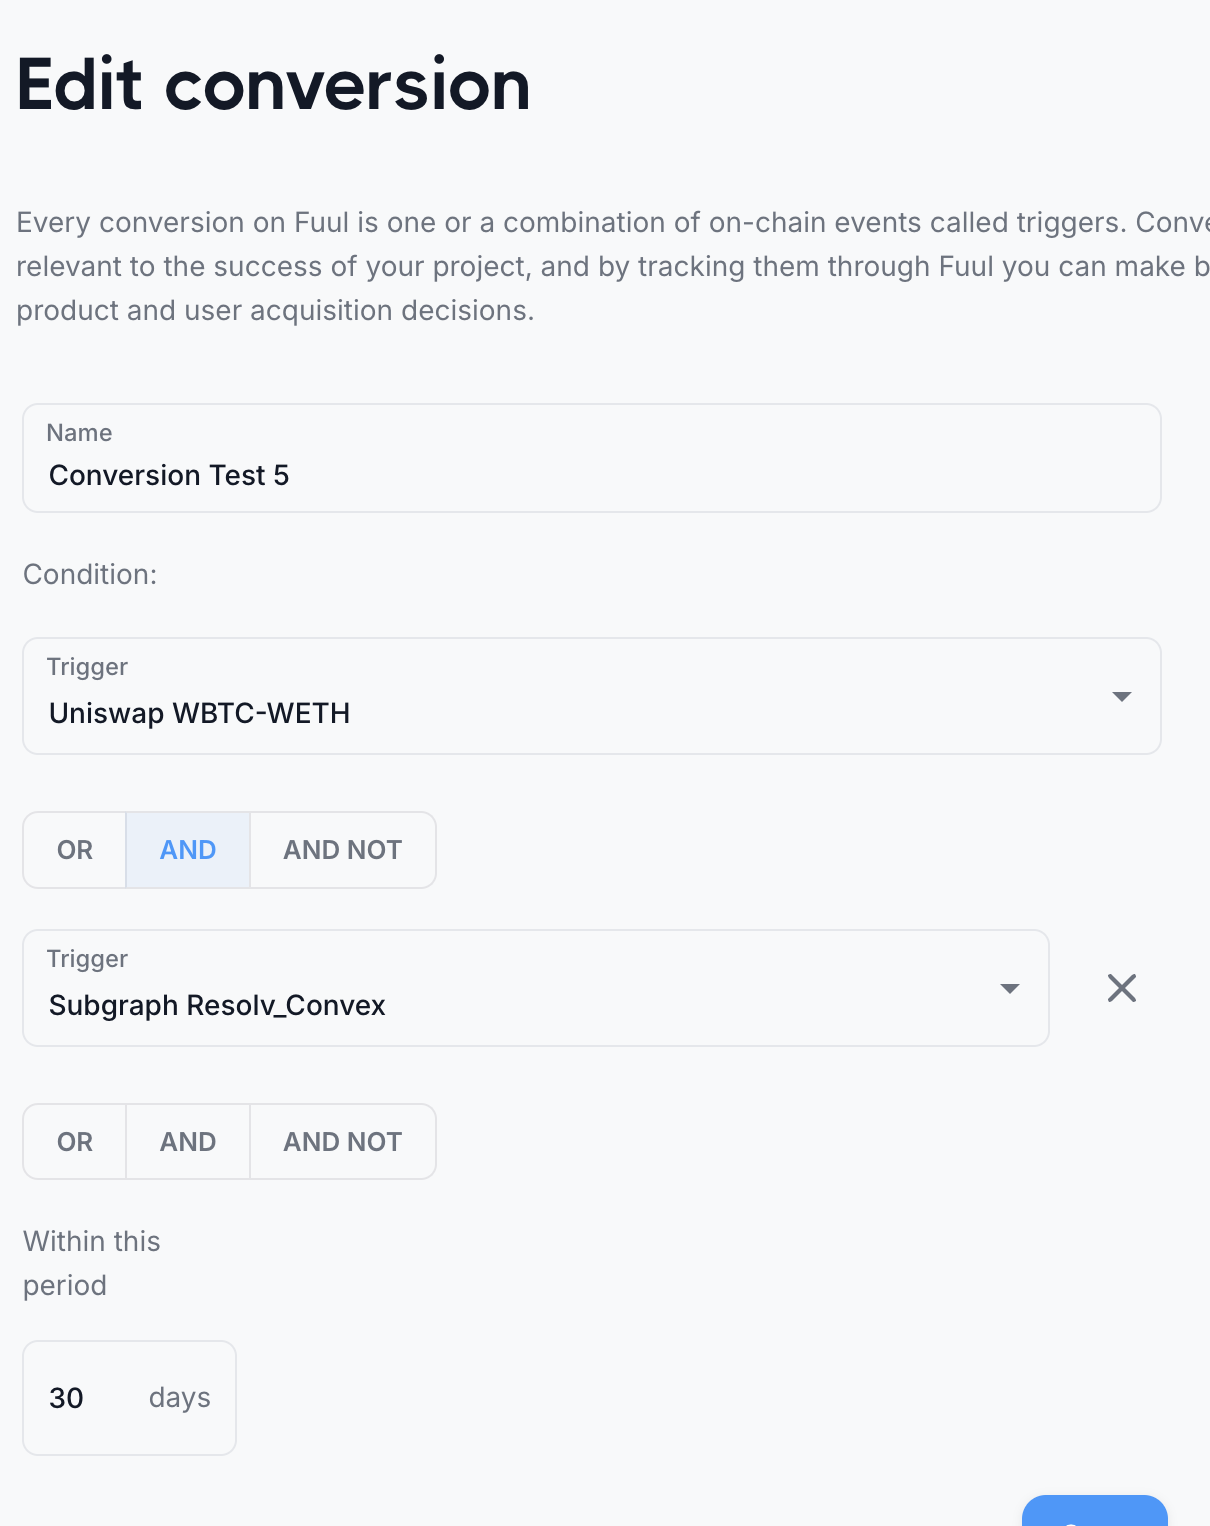
Task: Click the Within this period label
Action: pos(91,1263)
